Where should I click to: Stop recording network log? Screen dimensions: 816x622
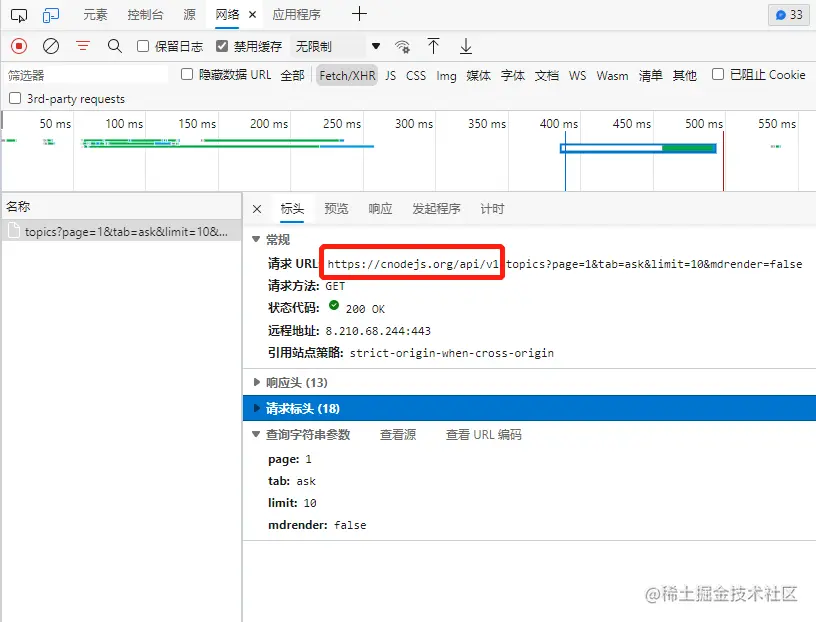pos(19,46)
